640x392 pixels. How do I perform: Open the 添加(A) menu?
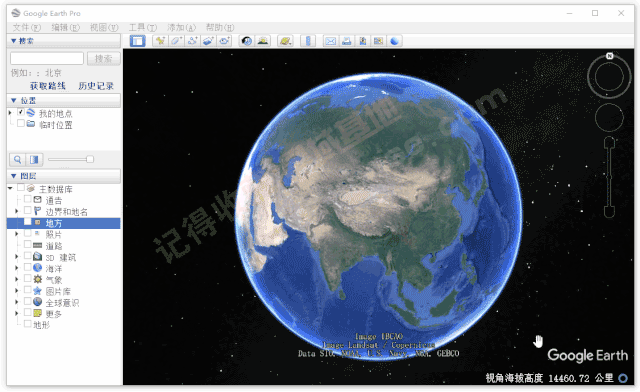(182, 27)
